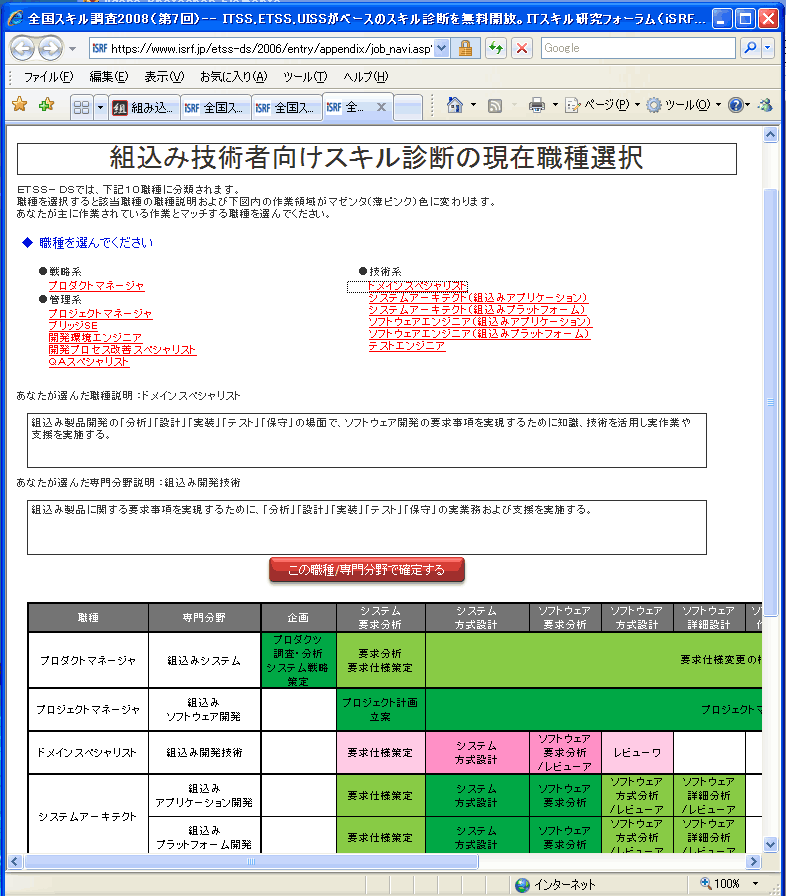The height and width of the screenshot is (896, 786).
Task: Open the ツール(T) menu
Action: tap(305, 77)
